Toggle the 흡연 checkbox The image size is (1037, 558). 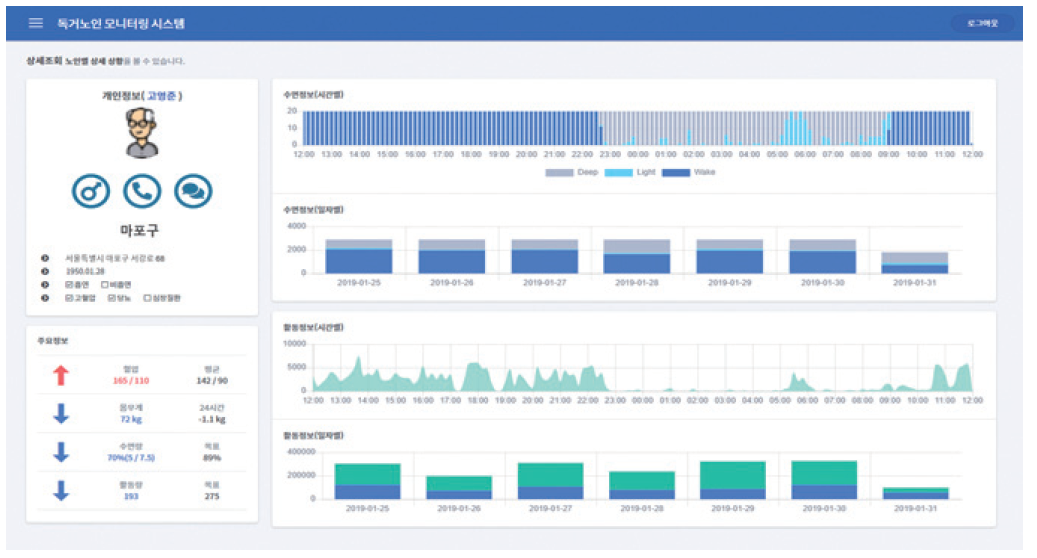click(x=68, y=284)
